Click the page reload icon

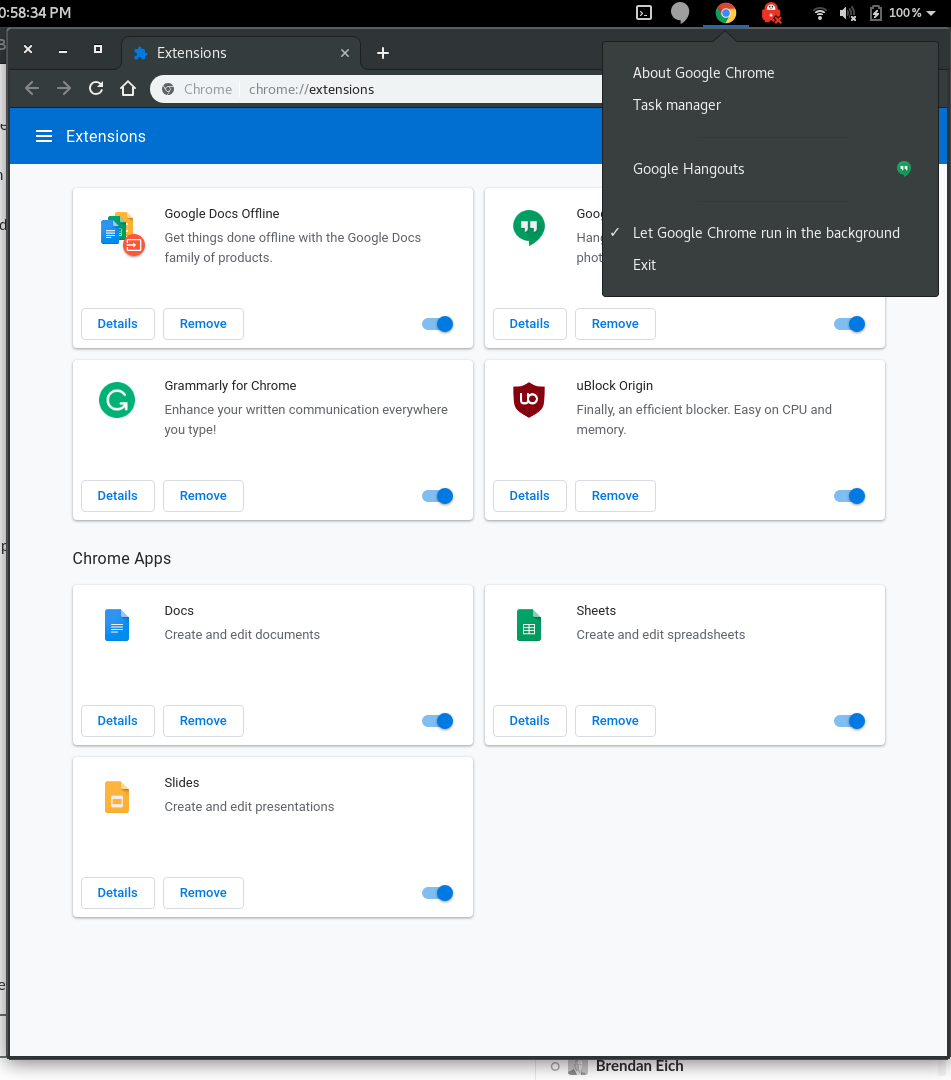point(95,88)
